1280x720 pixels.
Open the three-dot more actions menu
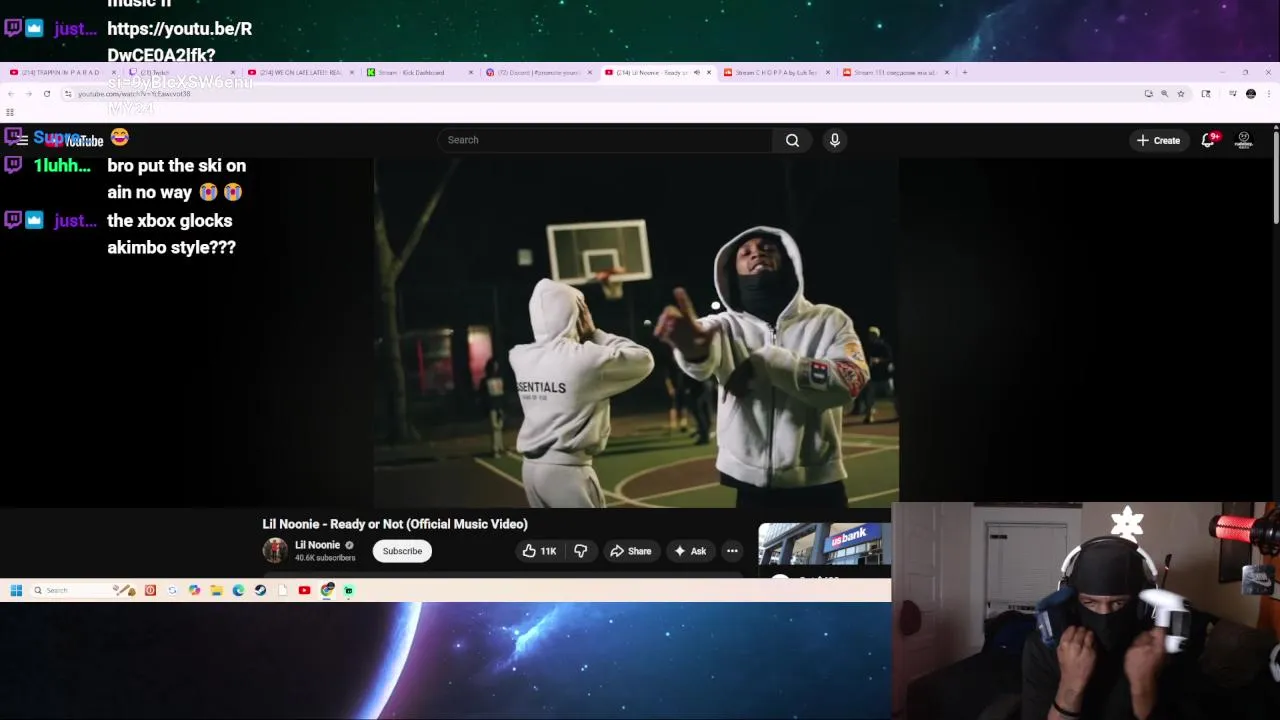coord(732,551)
